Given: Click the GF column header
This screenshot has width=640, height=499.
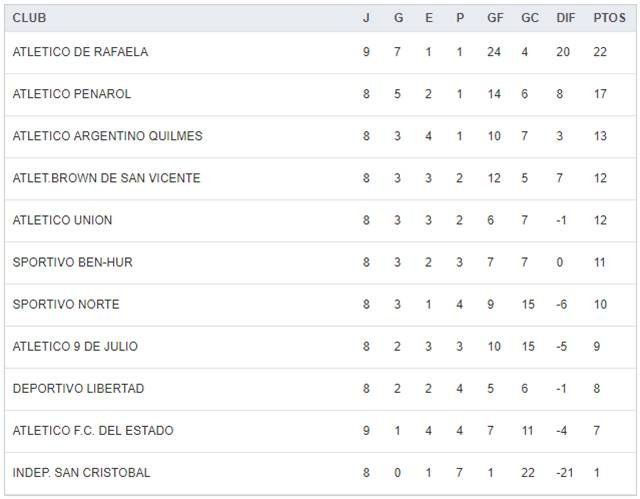Looking at the screenshot, I should [495, 18].
